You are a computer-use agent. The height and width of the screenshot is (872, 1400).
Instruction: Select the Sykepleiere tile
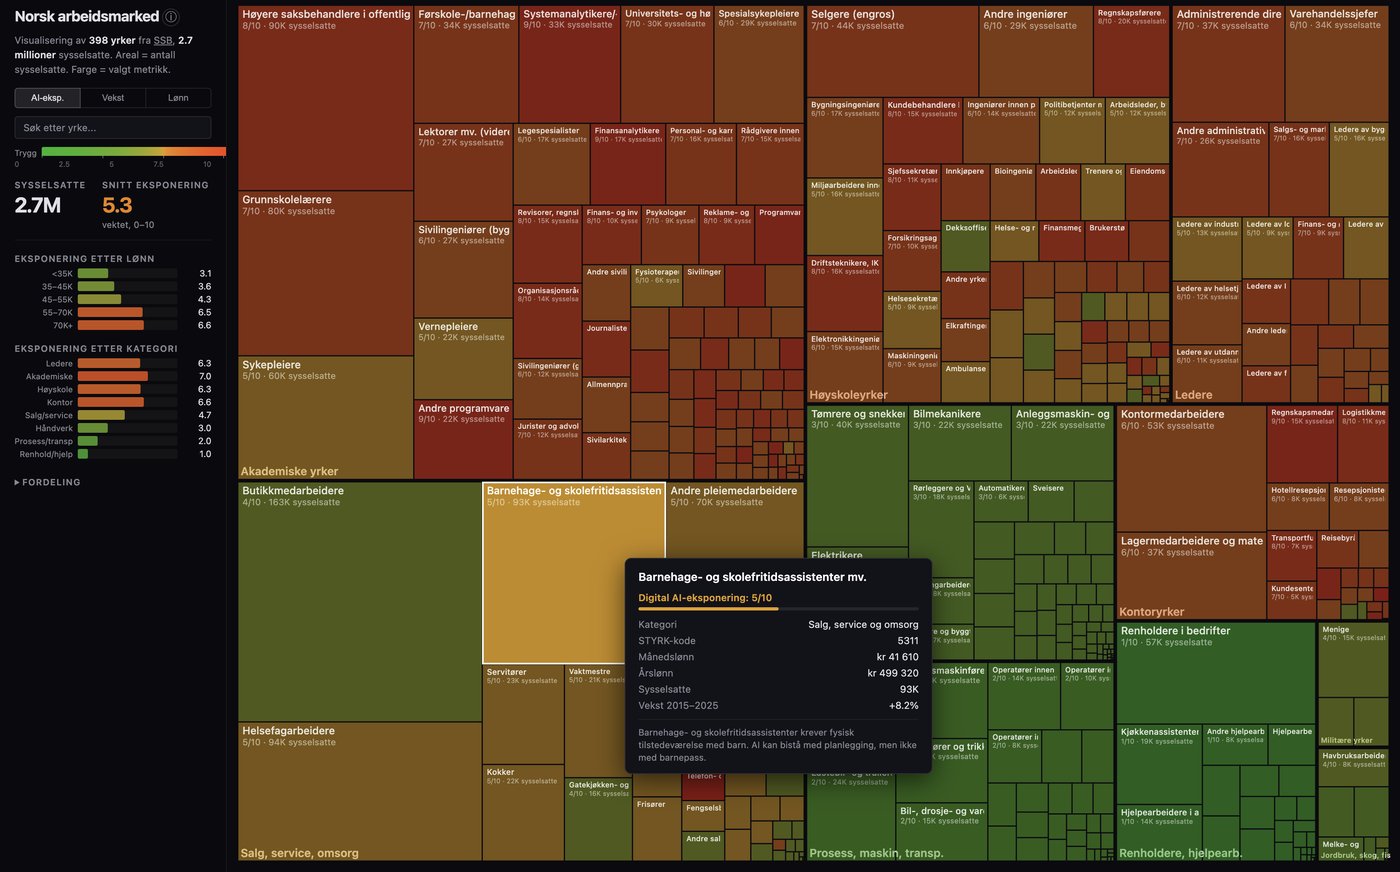[326, 417]
